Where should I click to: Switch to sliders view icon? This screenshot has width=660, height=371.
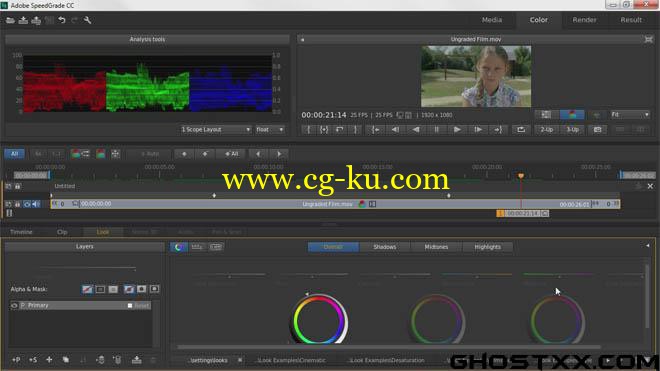(x=197, y=247)
